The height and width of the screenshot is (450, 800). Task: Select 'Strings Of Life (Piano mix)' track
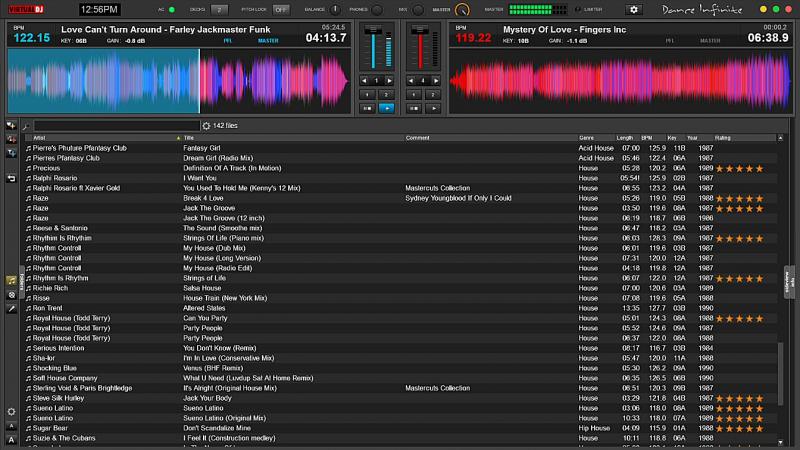(x=401, y=238)
